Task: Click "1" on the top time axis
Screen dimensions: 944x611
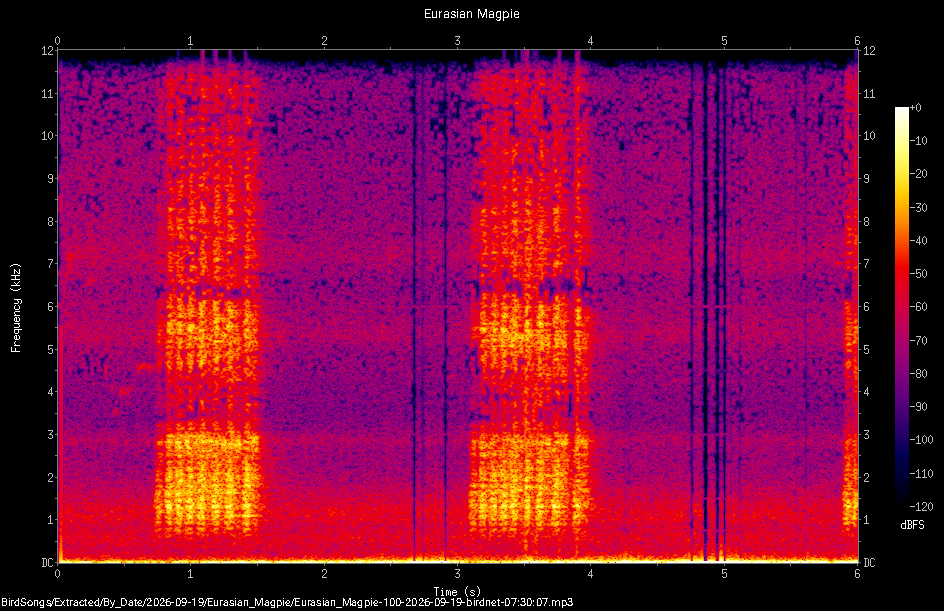Action: pyautogui.click(x=191, y=41)
